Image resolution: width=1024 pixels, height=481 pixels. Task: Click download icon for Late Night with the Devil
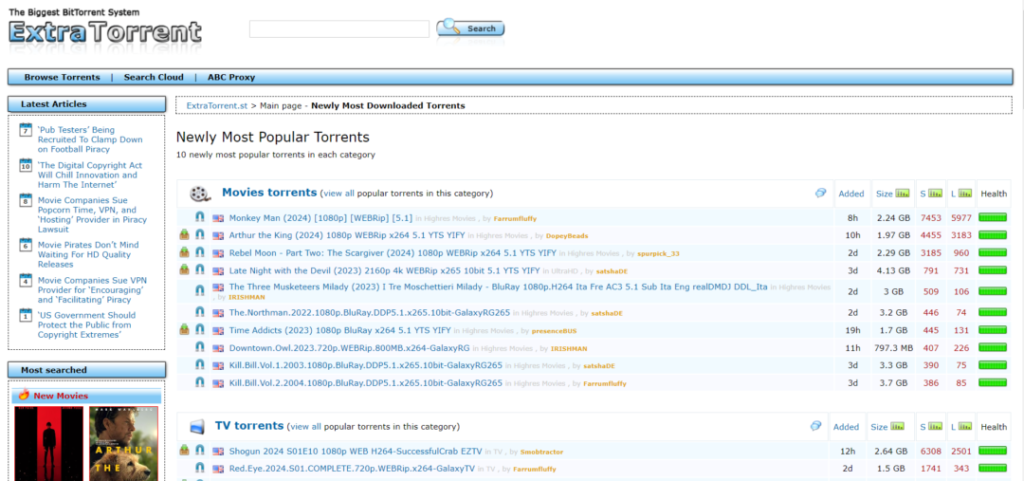[x=185, y=270]
